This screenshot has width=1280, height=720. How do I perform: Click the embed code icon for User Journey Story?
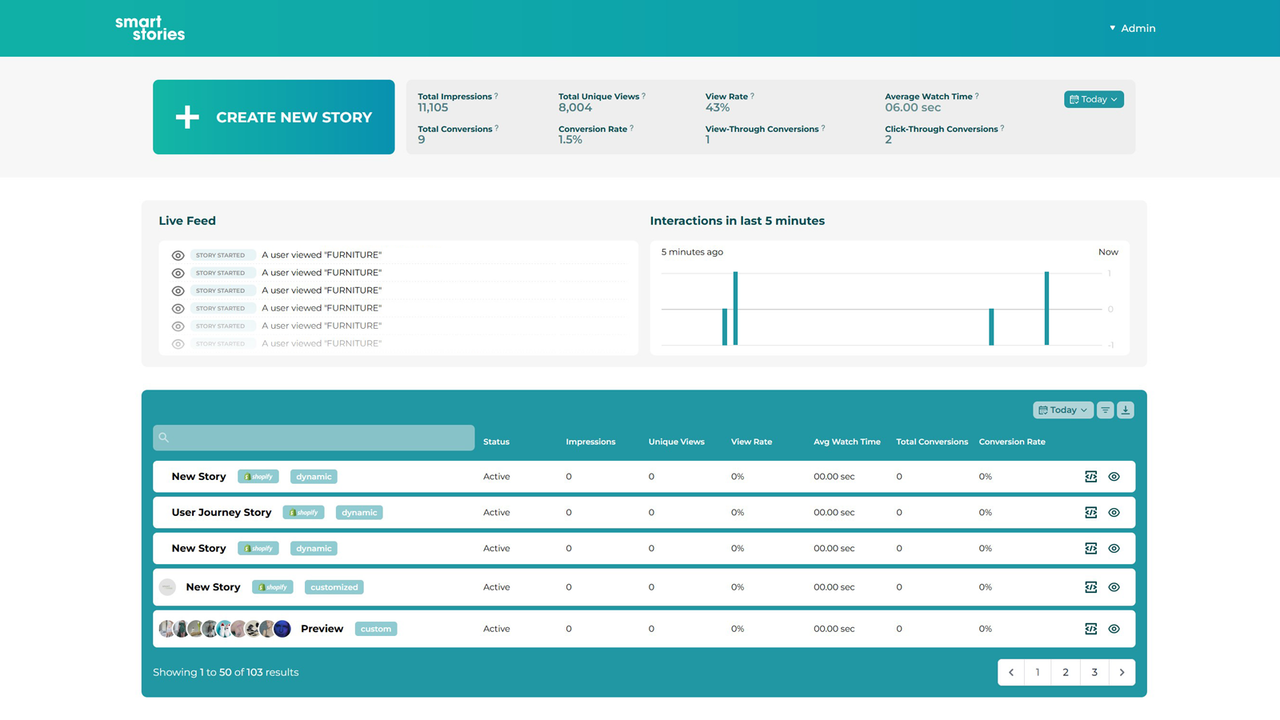tap(1090, 512)
